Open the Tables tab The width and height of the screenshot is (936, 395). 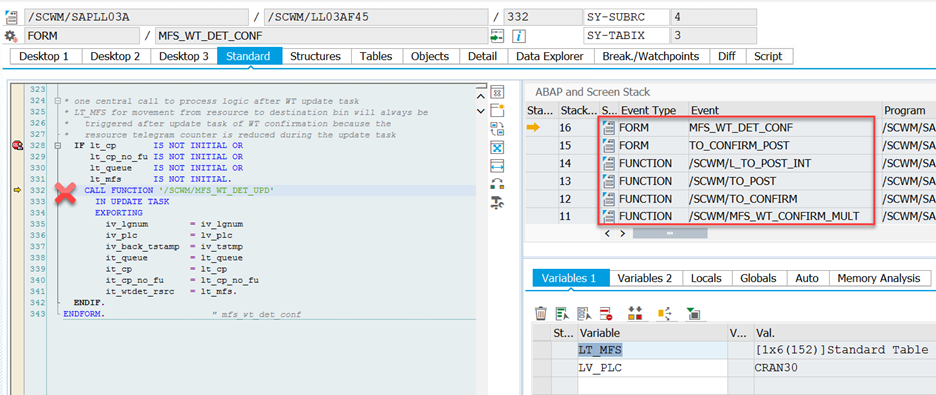pos(376,56)
